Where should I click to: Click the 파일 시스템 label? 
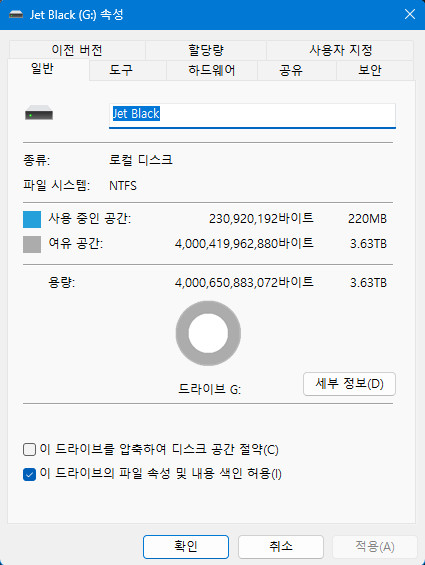coord(57,186)
